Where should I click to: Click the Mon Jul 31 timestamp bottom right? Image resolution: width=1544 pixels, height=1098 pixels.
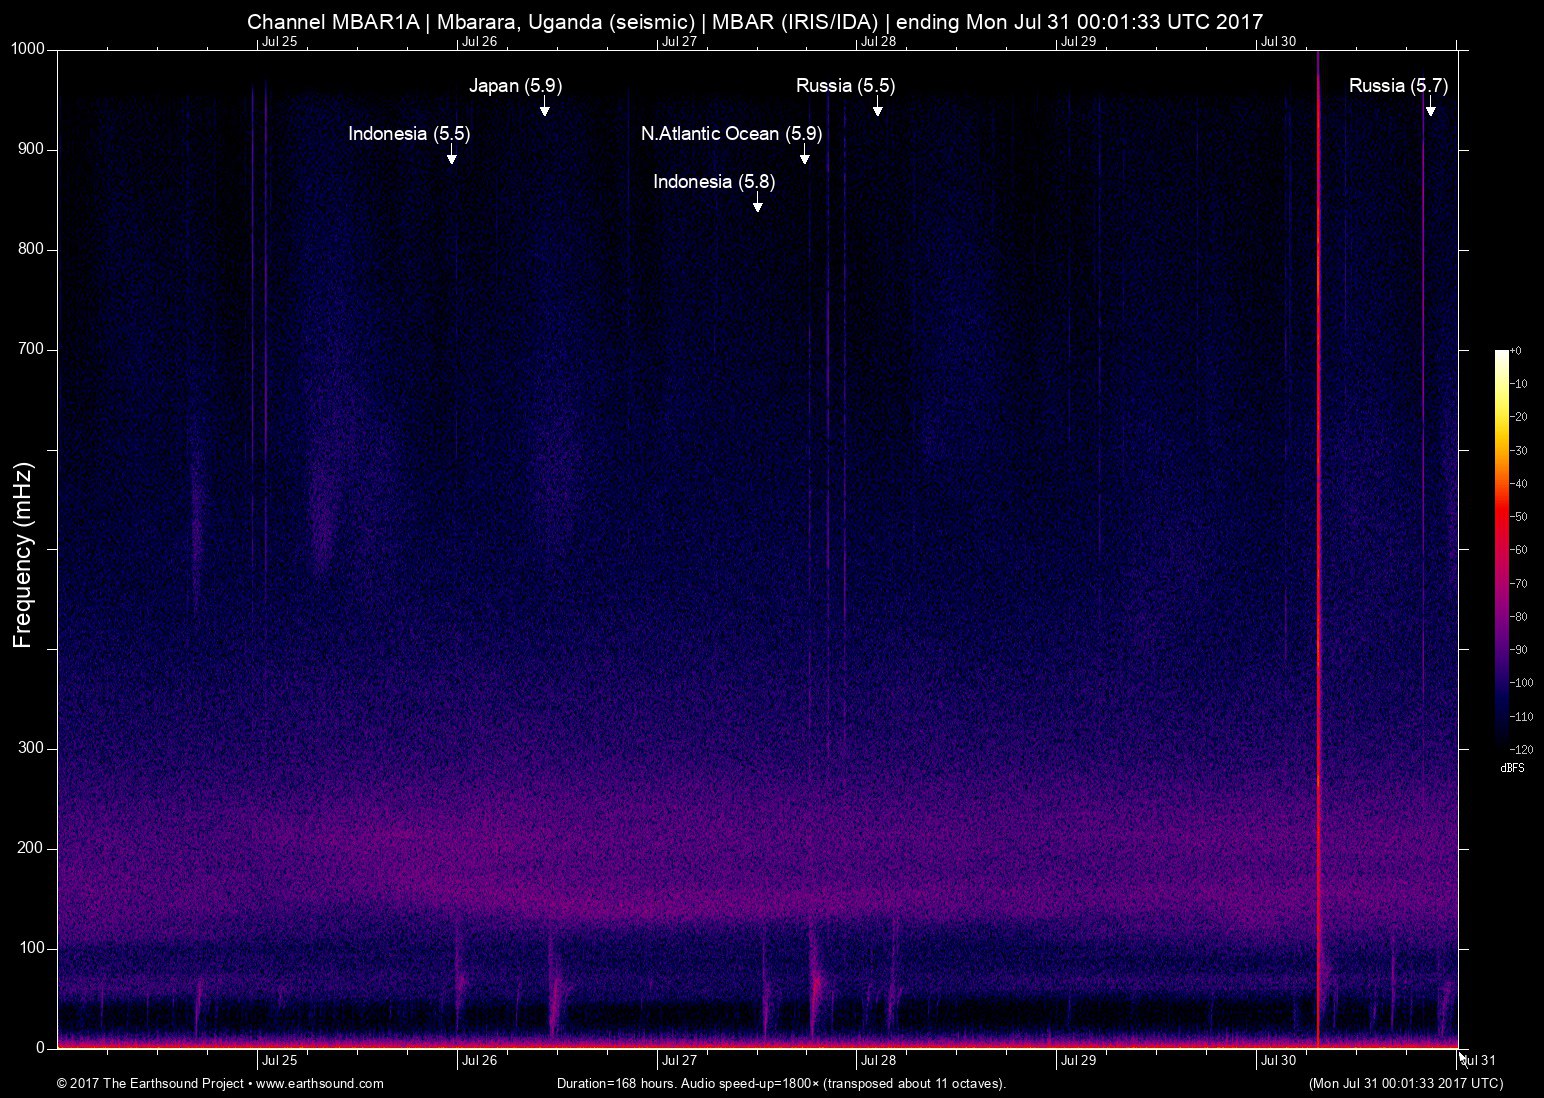[x=1405, y=1083]
